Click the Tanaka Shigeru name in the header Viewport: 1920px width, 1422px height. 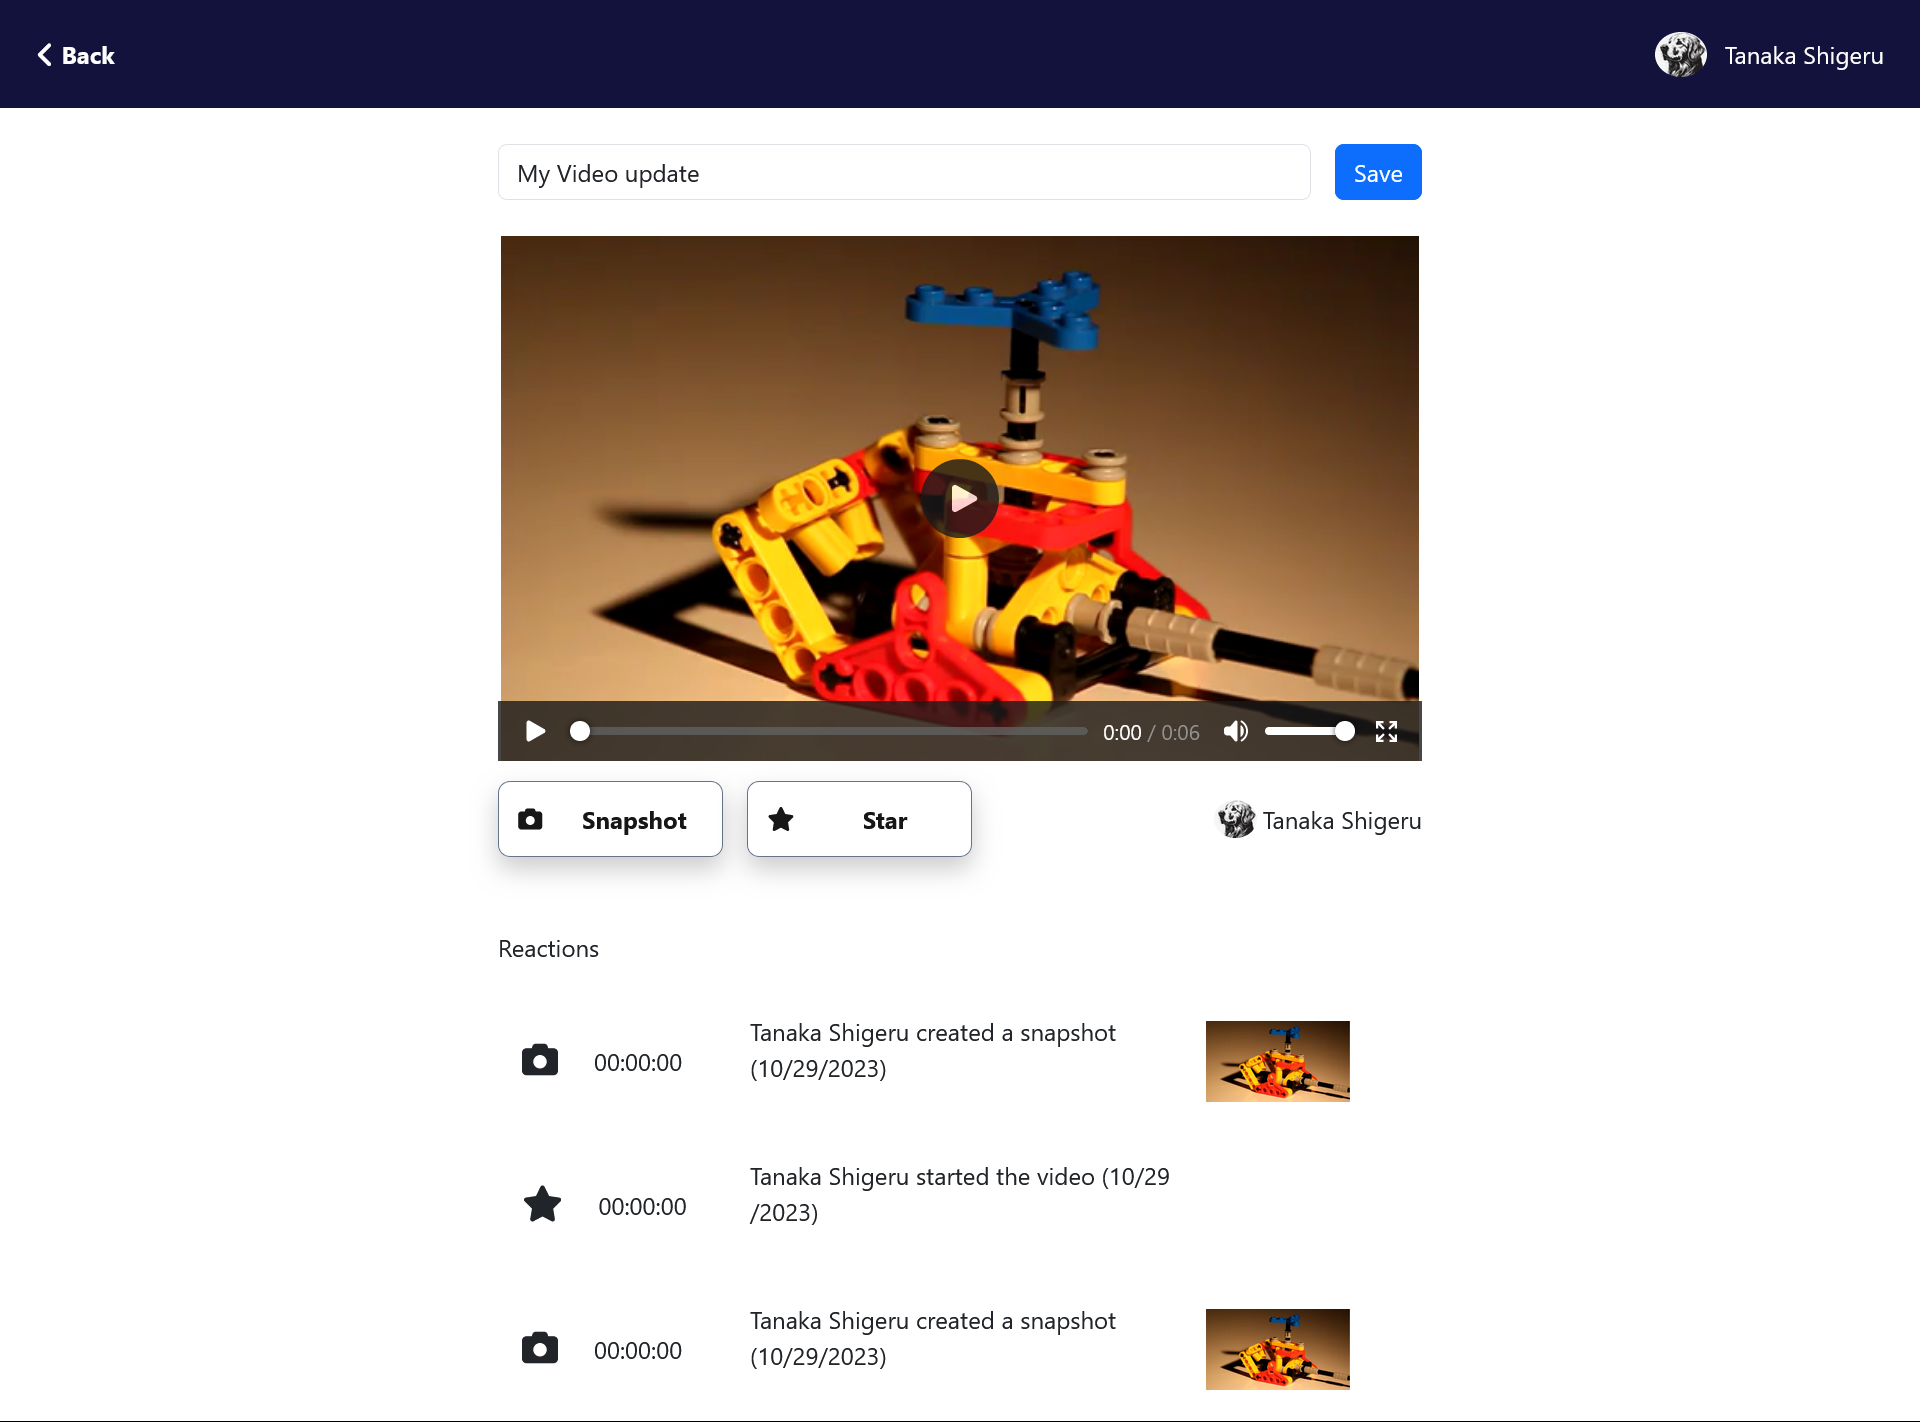1804,56
